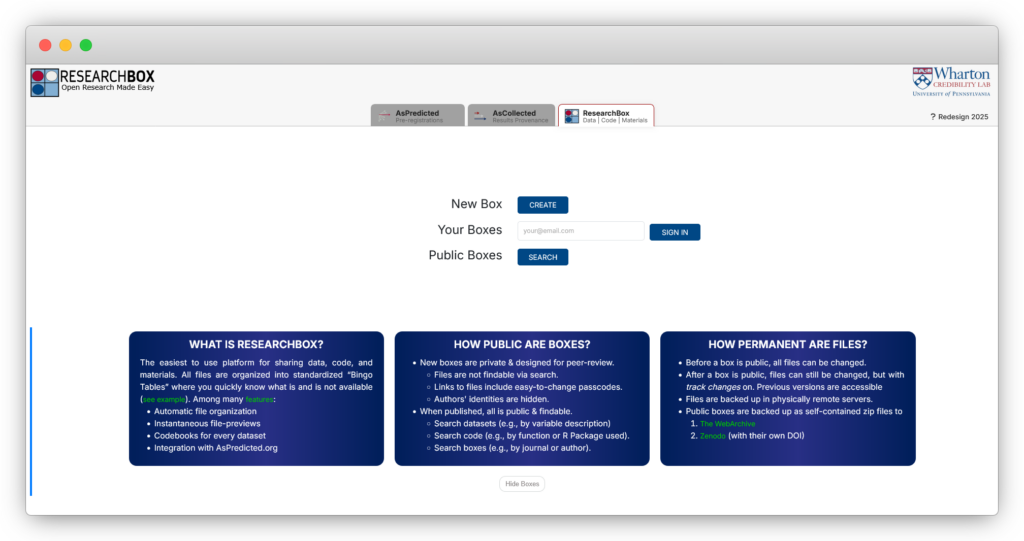This screenshot has width=1024, height=541.
Task: Click the SIGN IN button
Action: pyautogui.click(x=675, y=233)
